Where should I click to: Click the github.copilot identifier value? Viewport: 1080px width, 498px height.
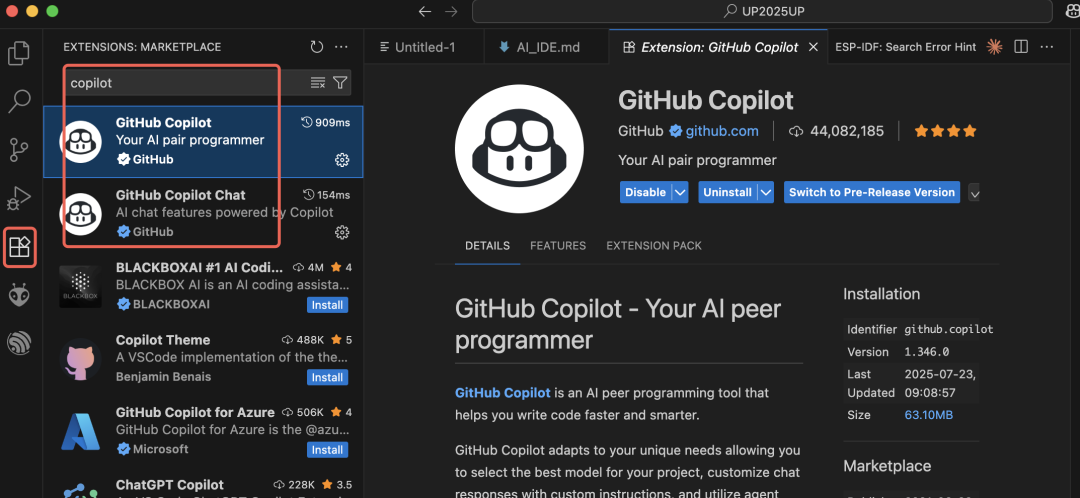point(949,329)
